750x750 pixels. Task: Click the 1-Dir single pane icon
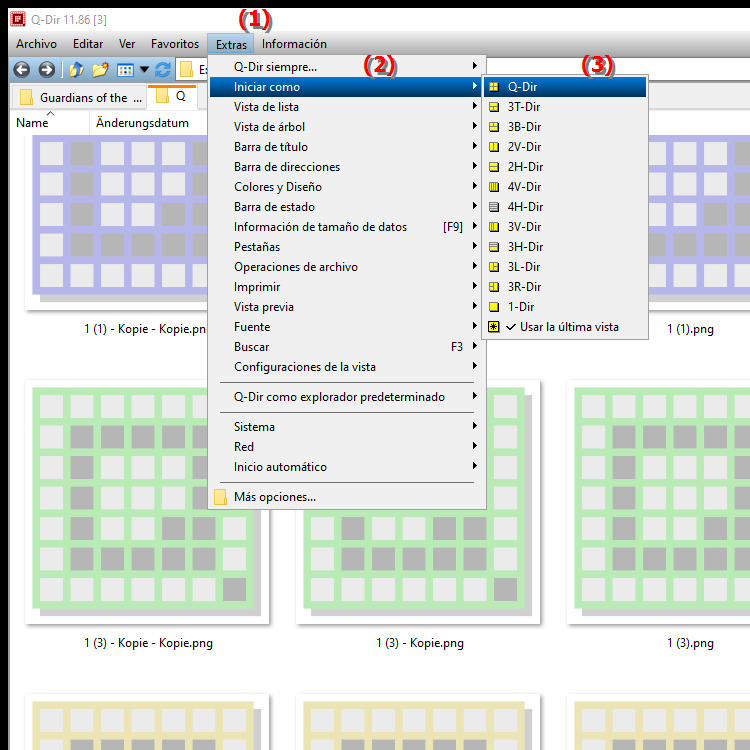click(x=494, y=307)
